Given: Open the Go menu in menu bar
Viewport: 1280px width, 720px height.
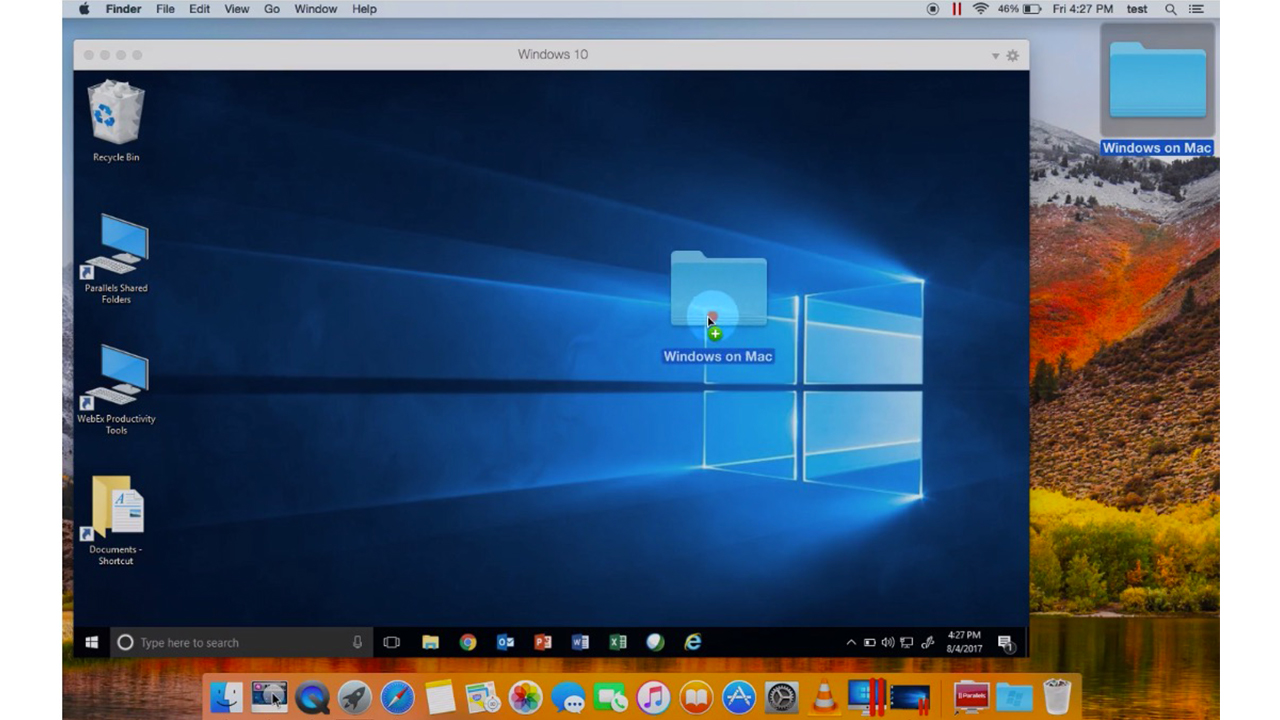Looking at the screenshot, I should (271, 9).
